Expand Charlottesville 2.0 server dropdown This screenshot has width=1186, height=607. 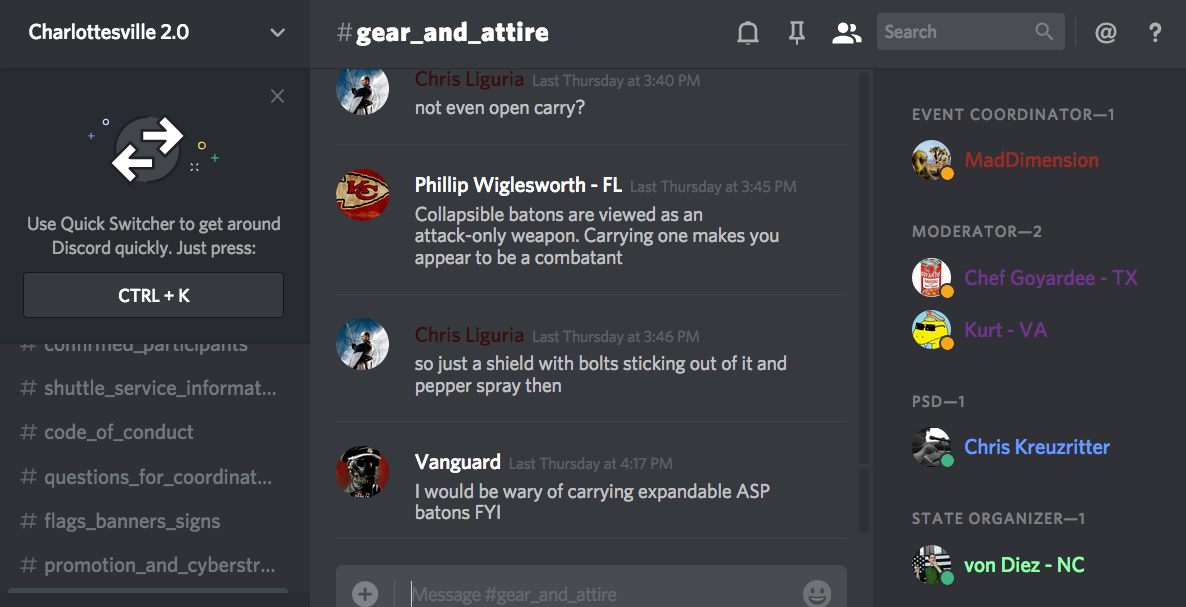tap(278, 33)
